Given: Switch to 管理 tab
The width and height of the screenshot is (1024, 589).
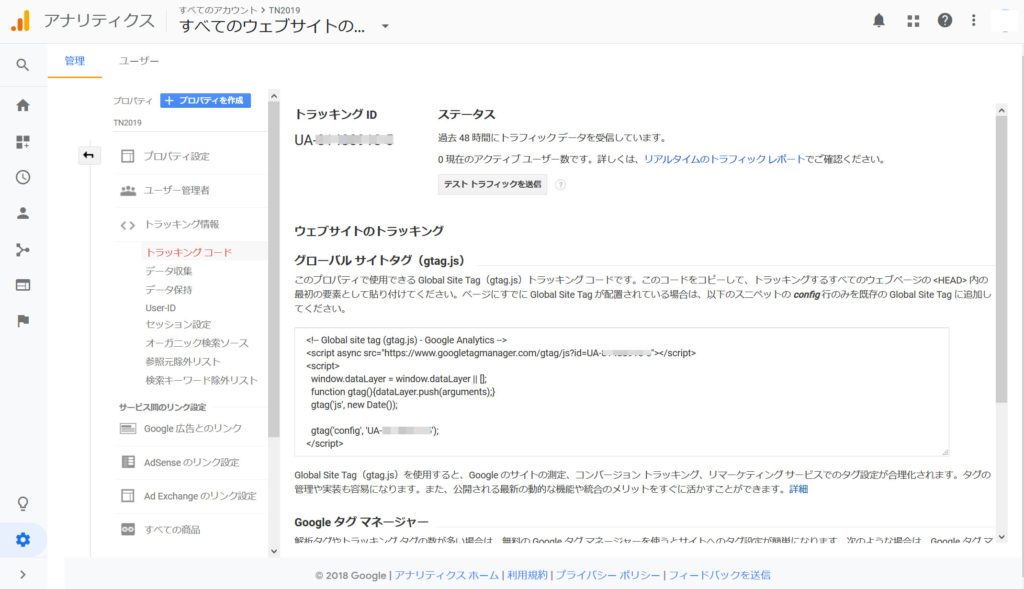Looking at the screenshot, I should [x=74, y=61].
